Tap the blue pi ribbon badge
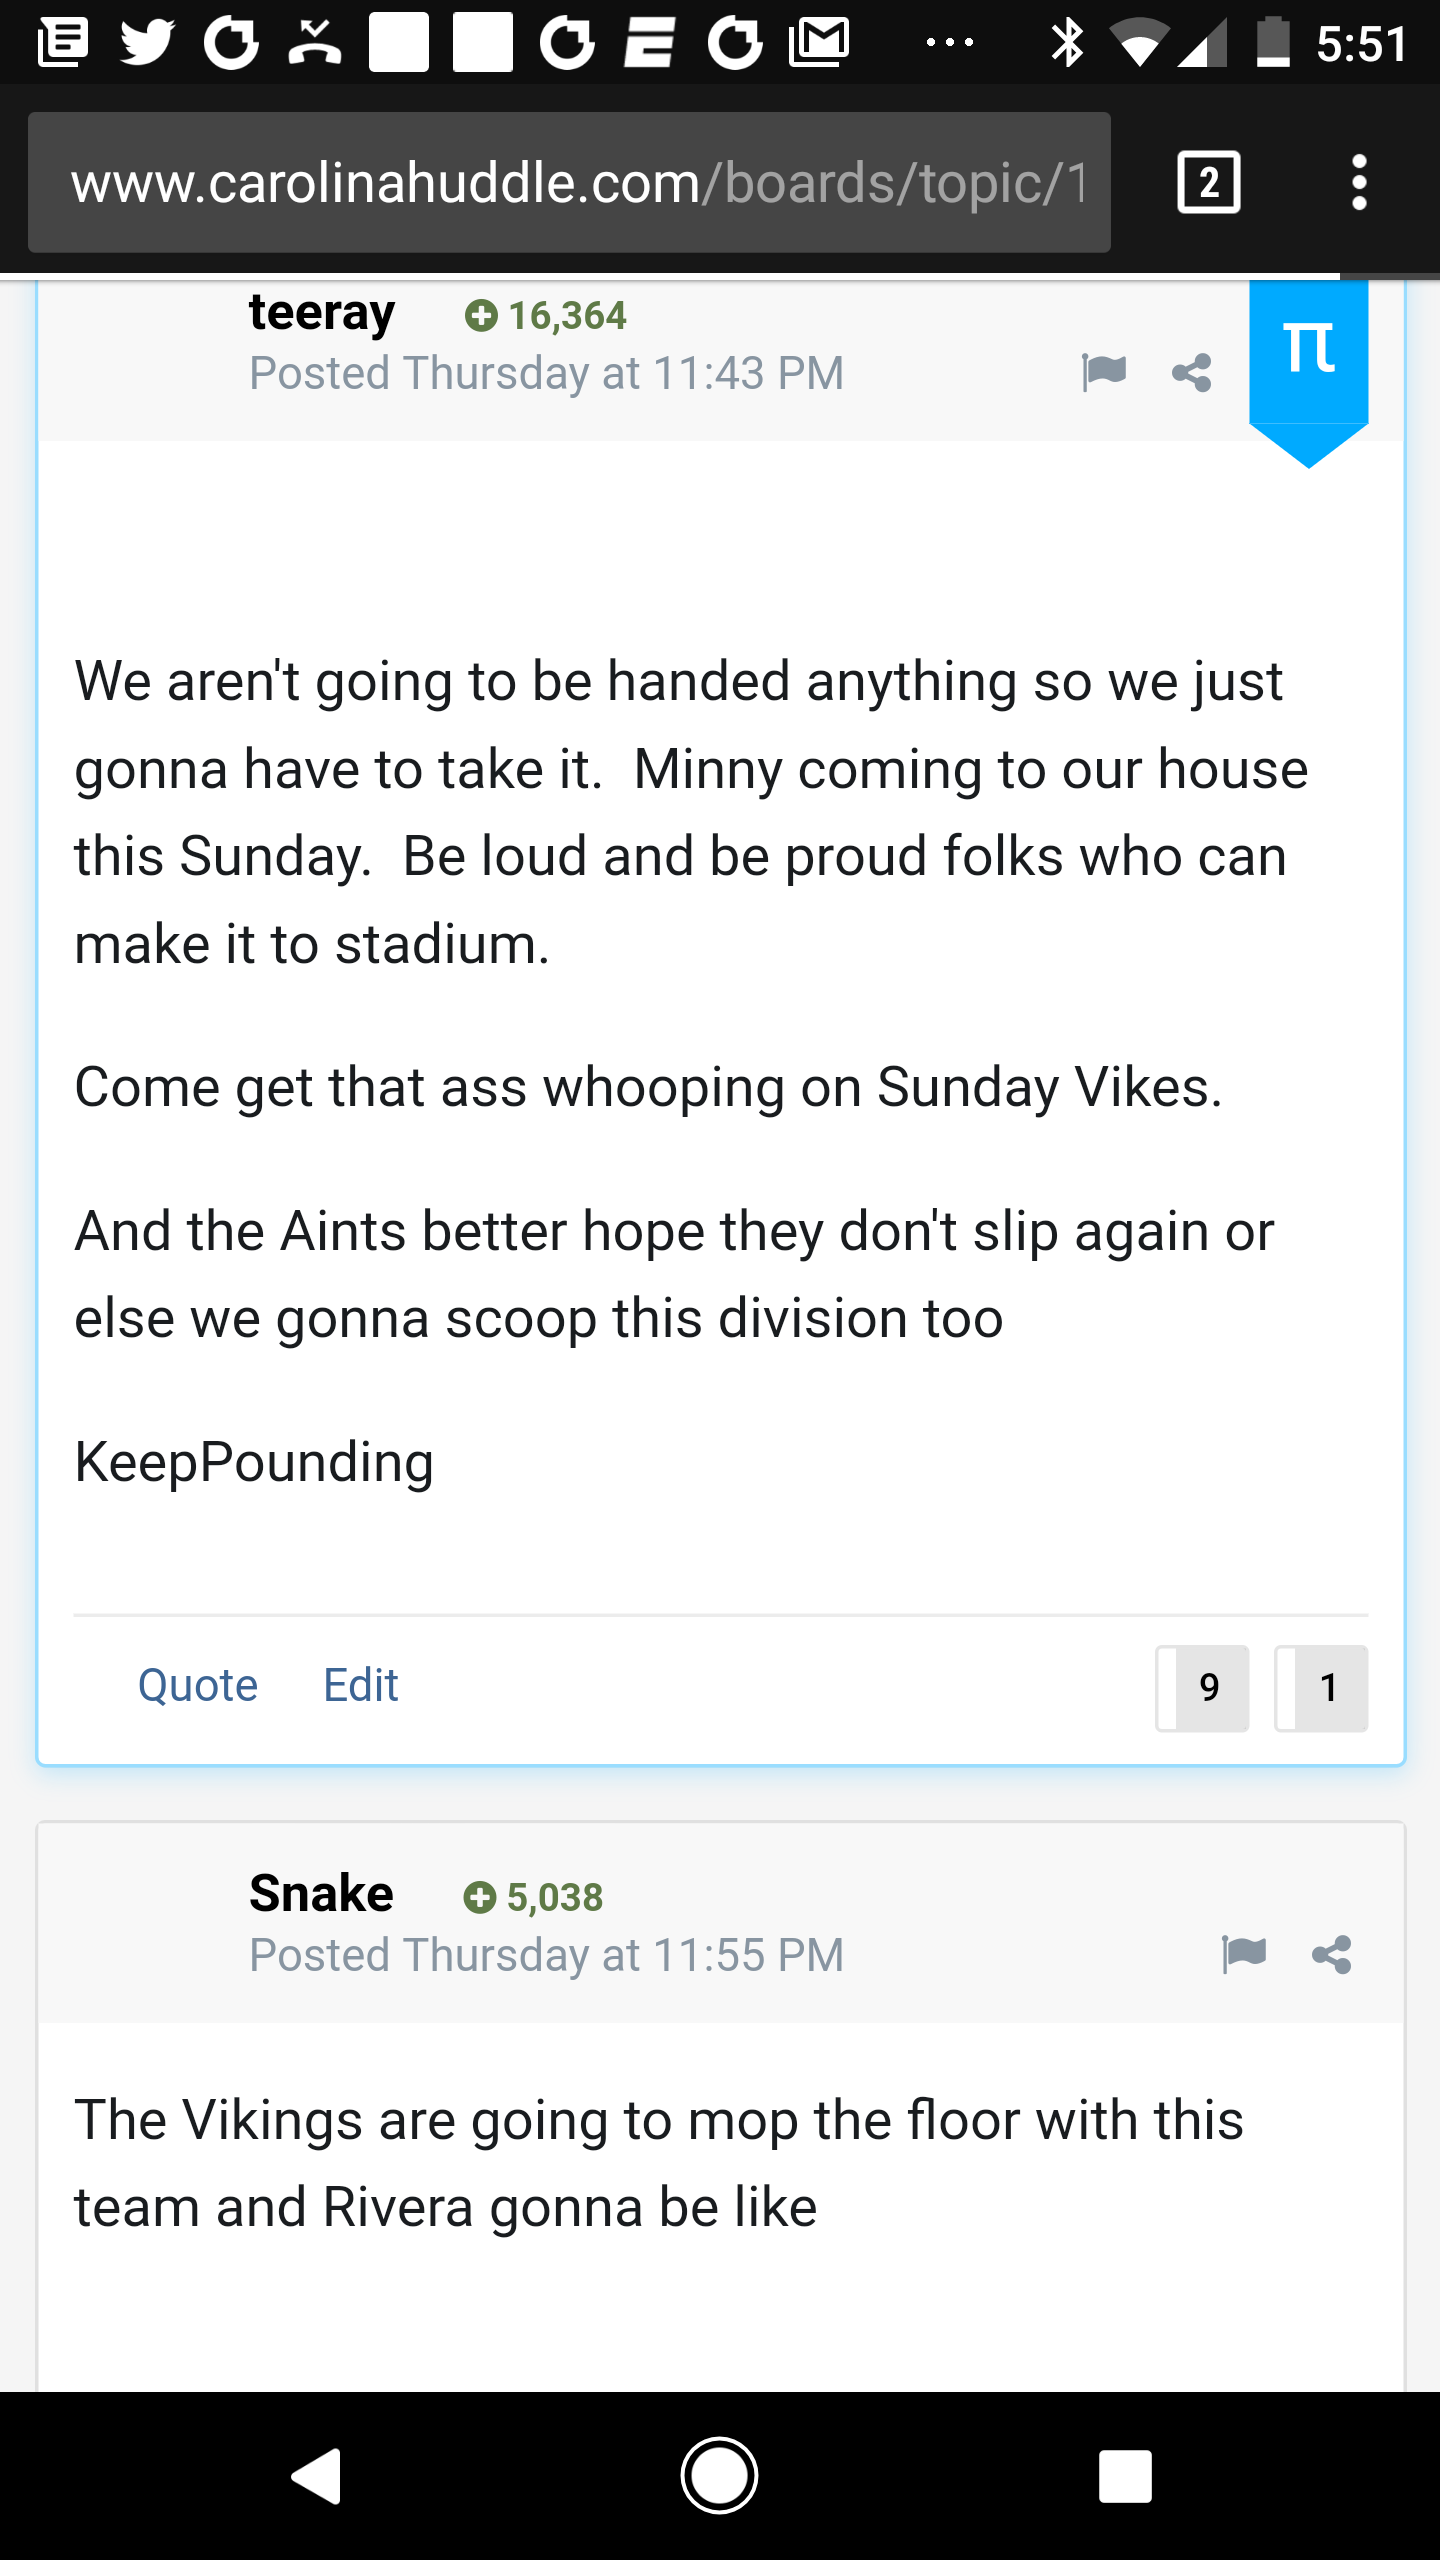Viewport: 1440px width, 2560px height. [1308, 372]
